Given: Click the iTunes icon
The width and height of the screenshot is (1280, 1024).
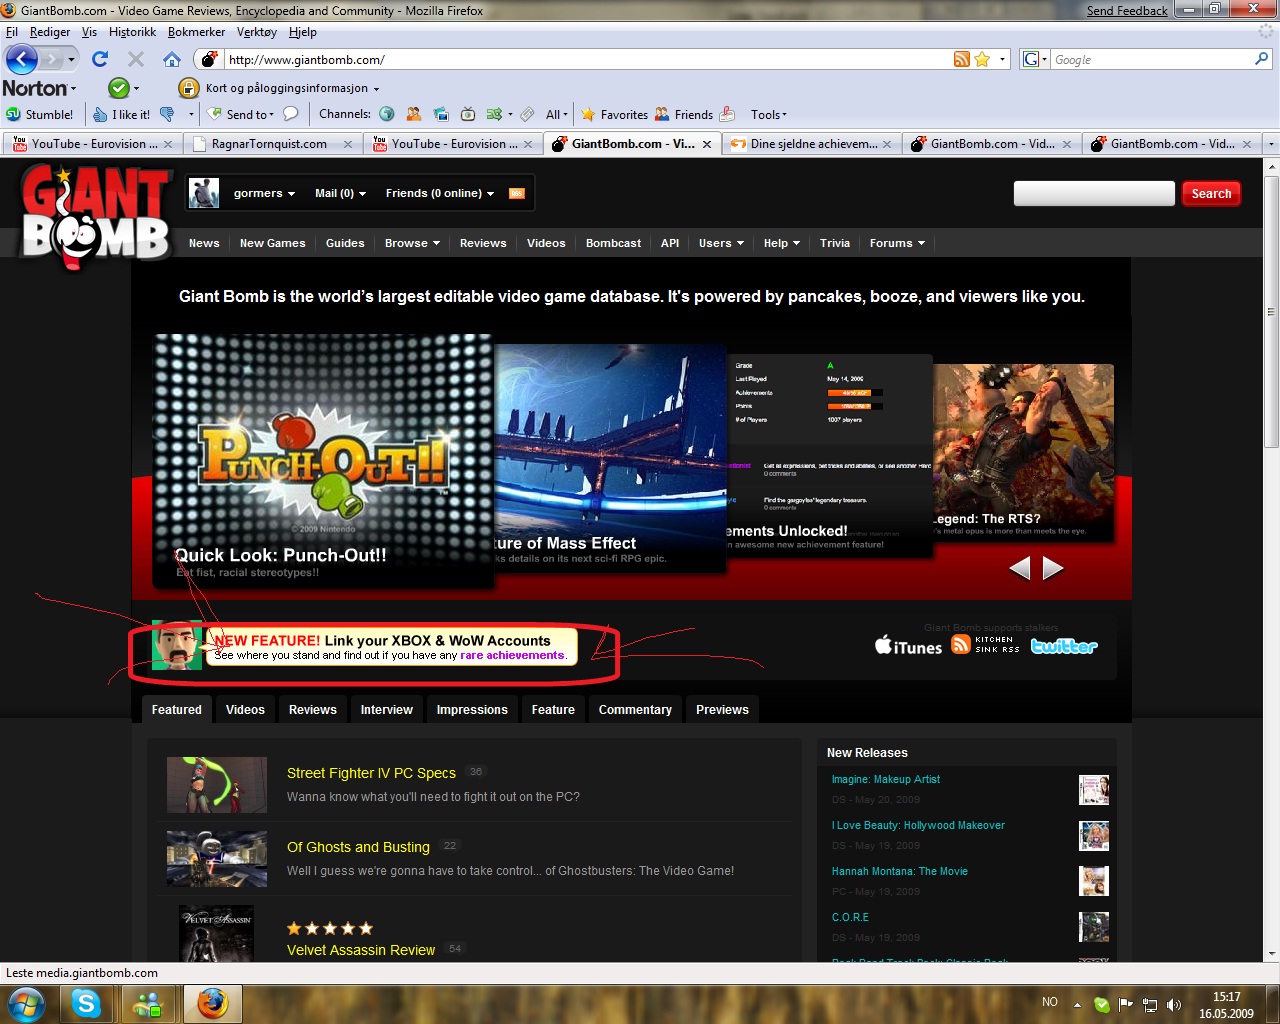Looking at the screenshot, I should pyautogui.click(x=908, y=646).
